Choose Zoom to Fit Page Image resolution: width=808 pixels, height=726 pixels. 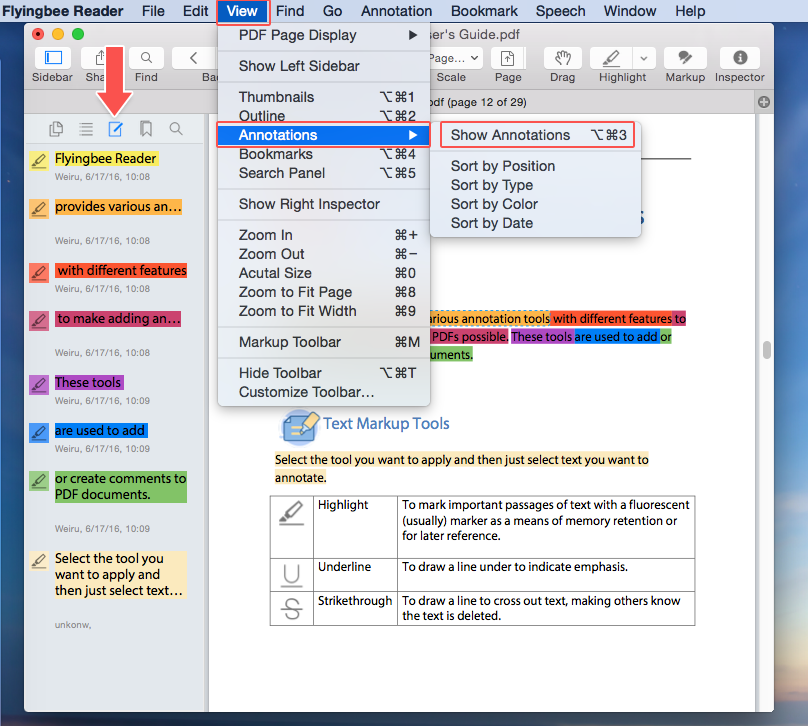(324, 292)
